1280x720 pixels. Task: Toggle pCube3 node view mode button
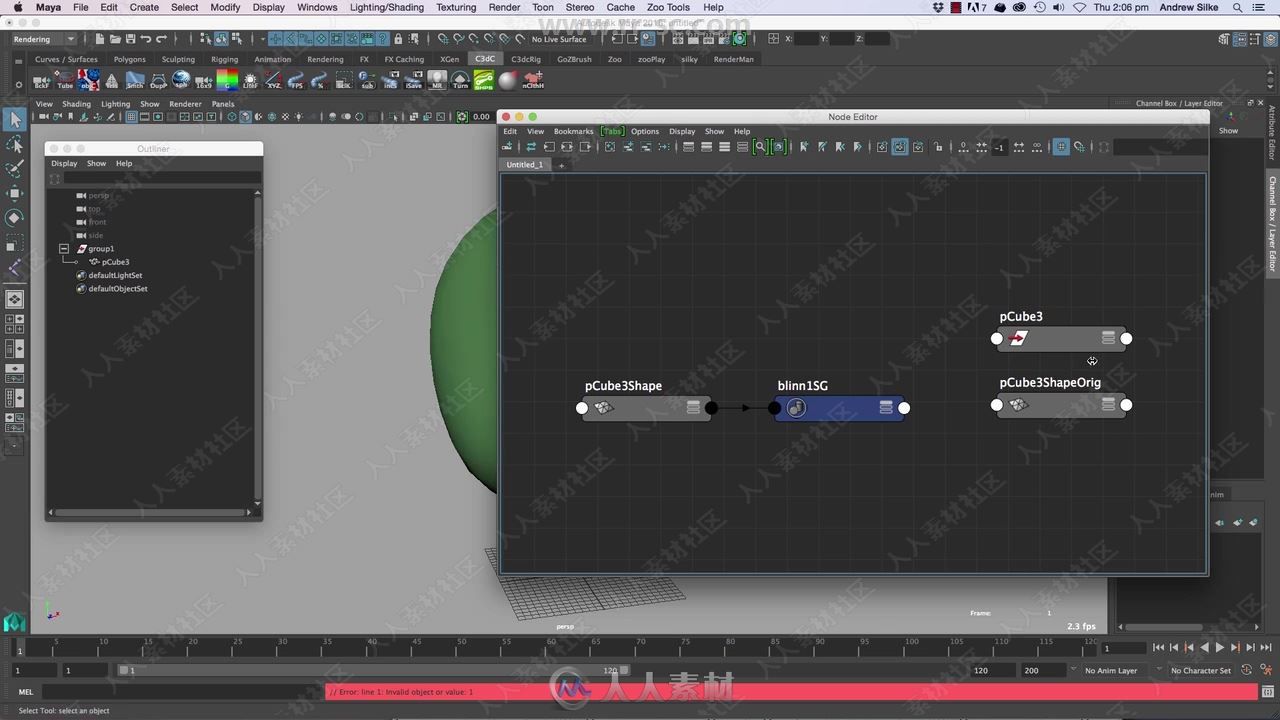tap(1108, 338)
